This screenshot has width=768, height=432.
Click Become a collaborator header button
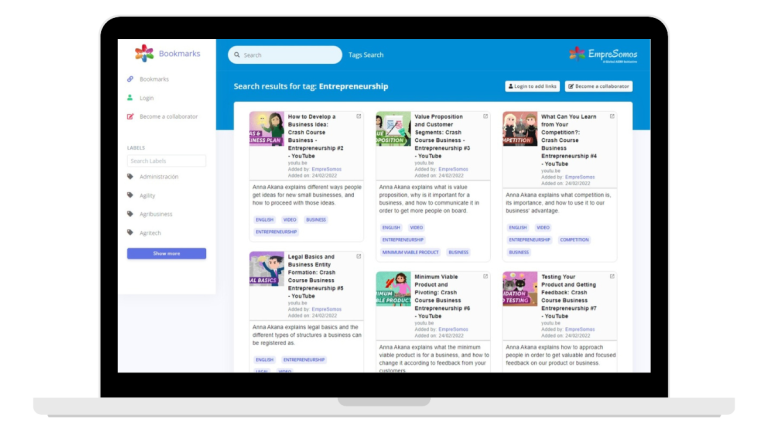599,86
